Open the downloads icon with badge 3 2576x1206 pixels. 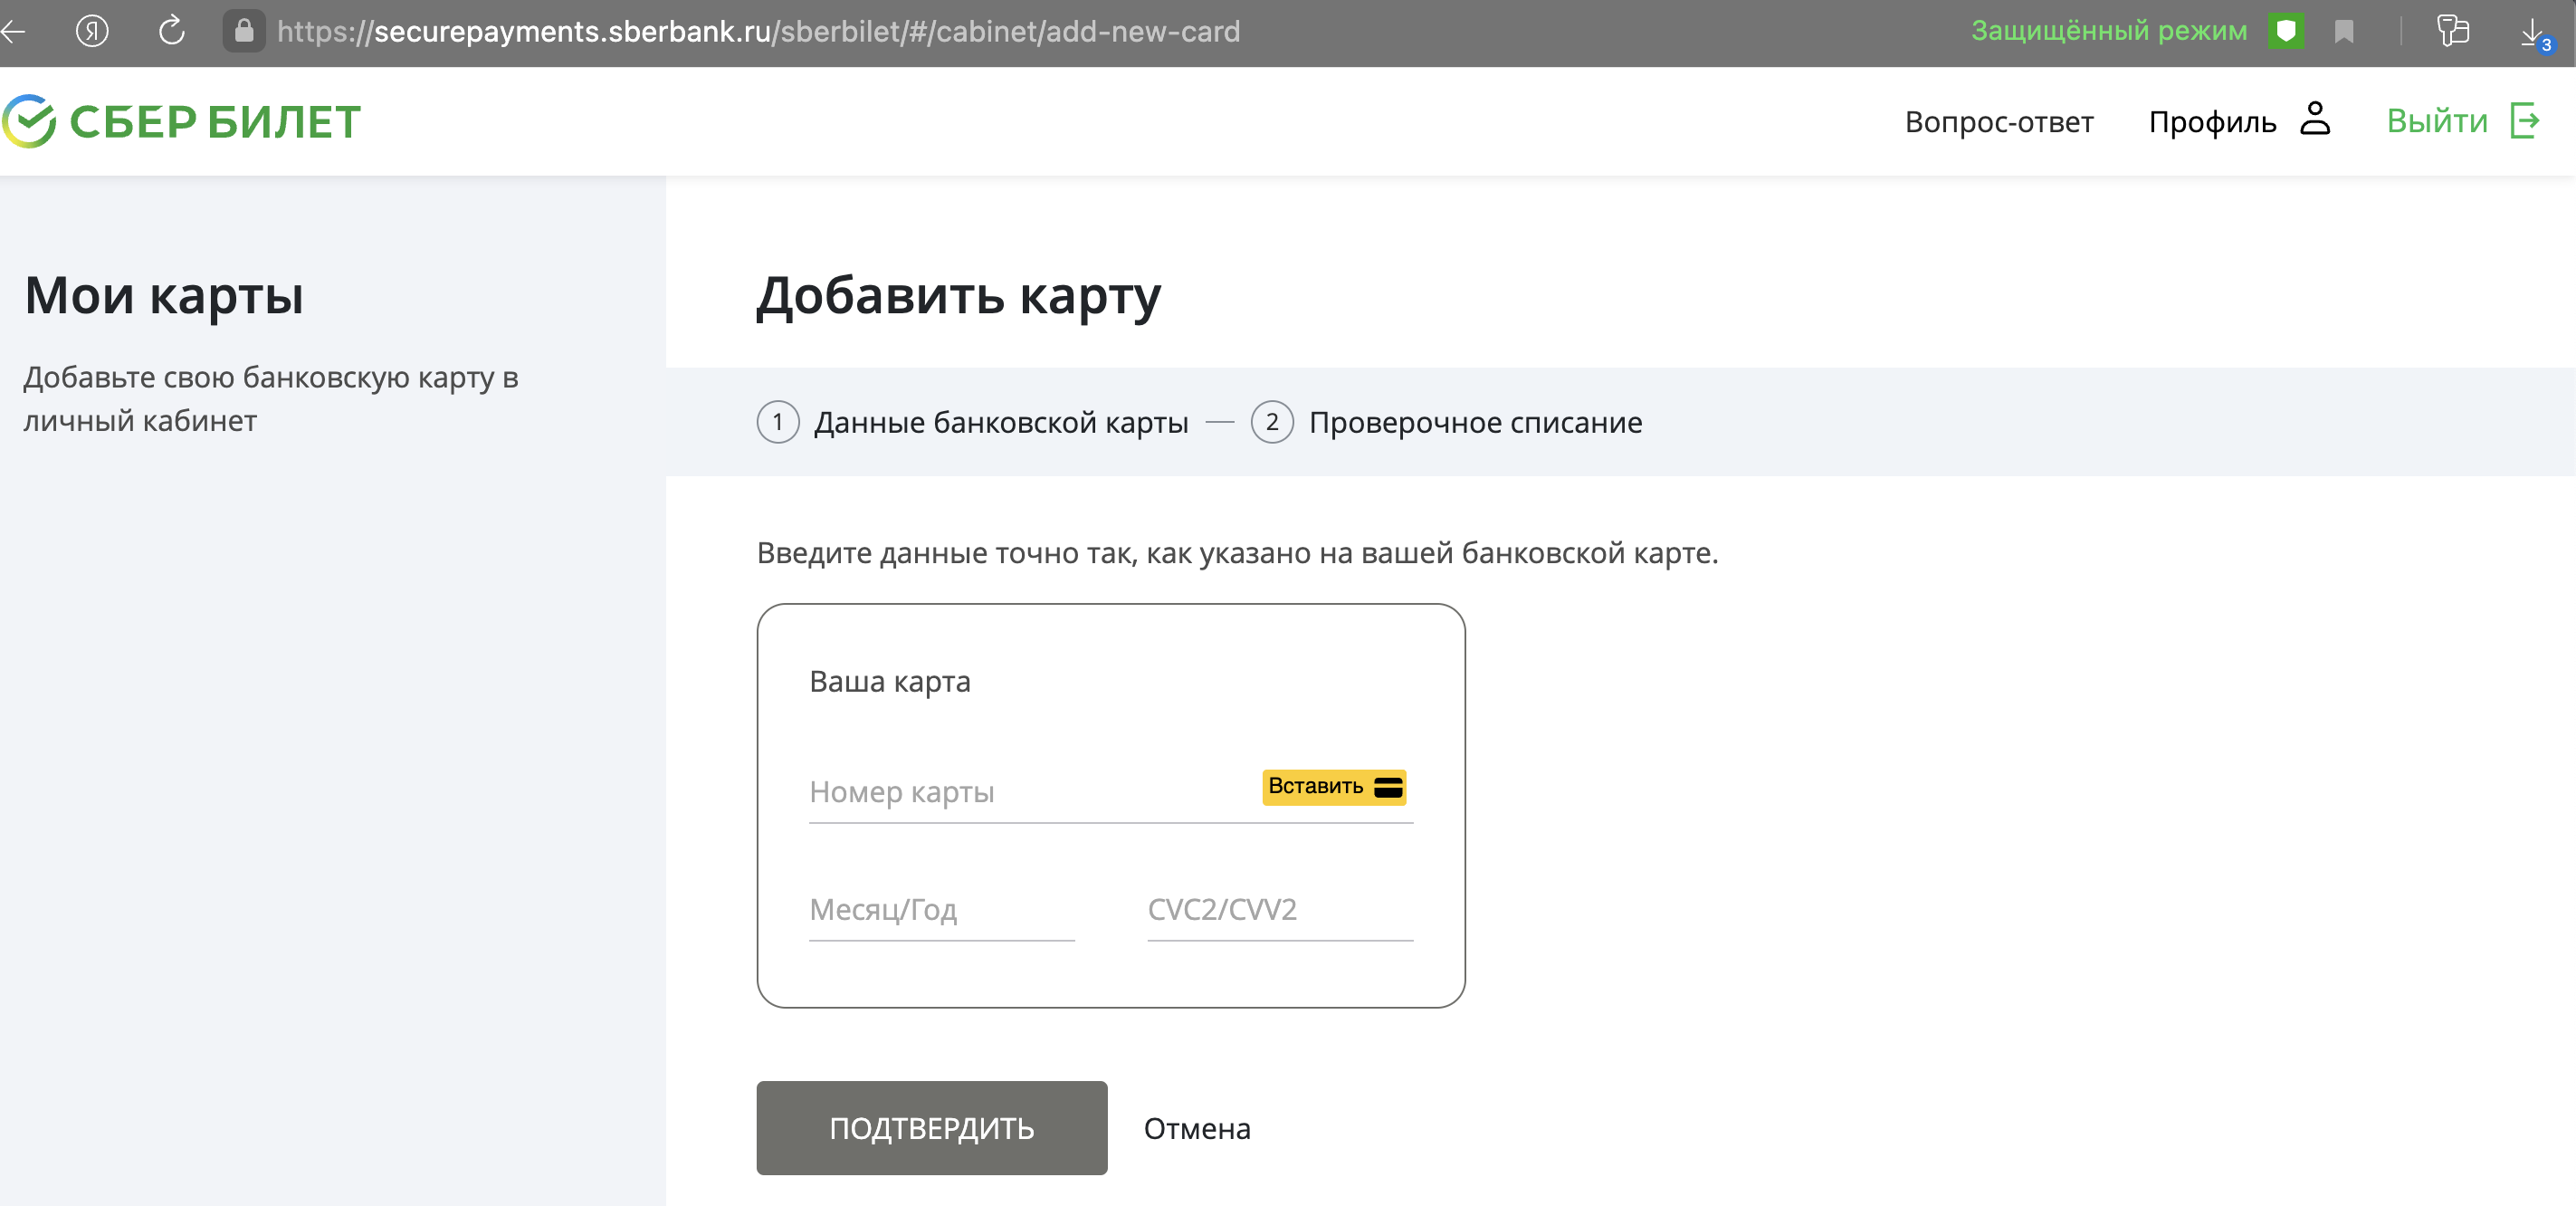pos(2536,34)
